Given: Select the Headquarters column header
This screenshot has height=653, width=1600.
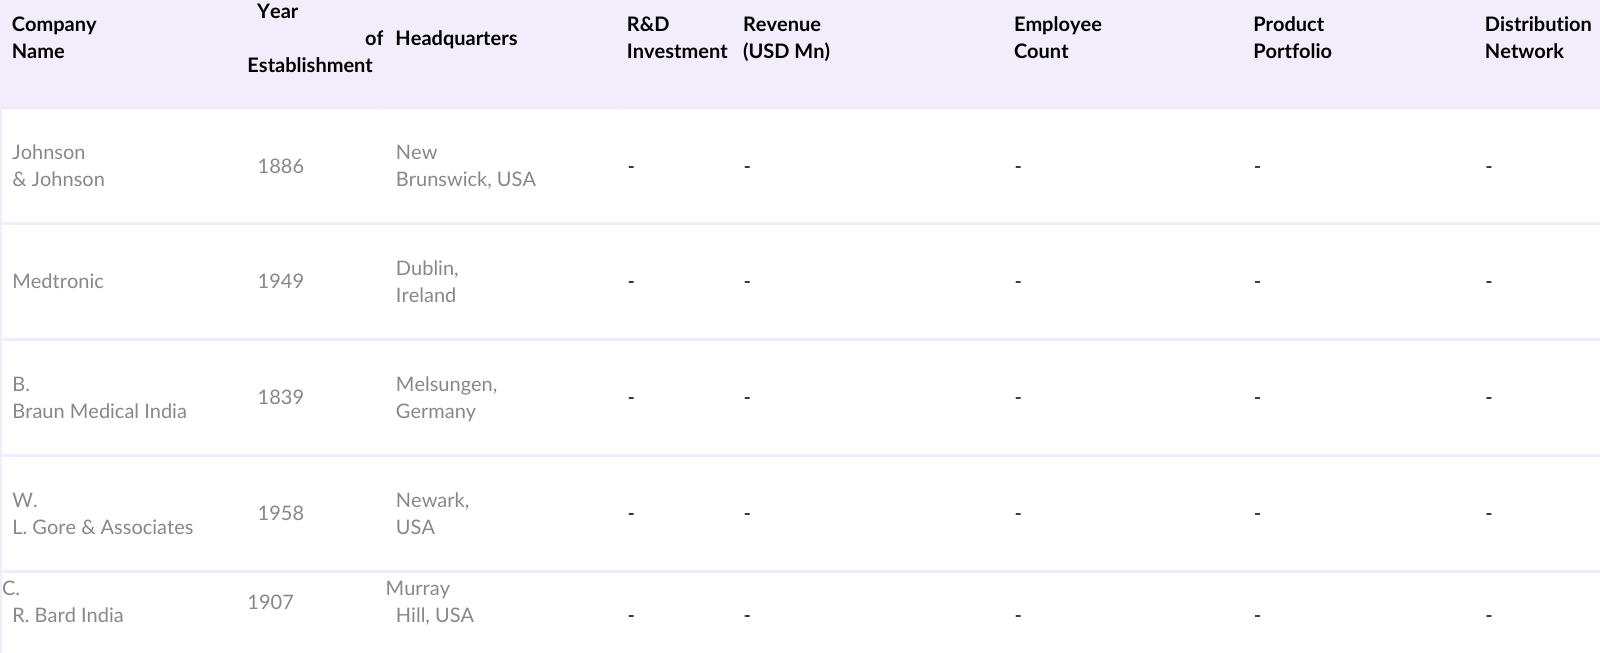Looking at the screenshot, I should (456, 38).
